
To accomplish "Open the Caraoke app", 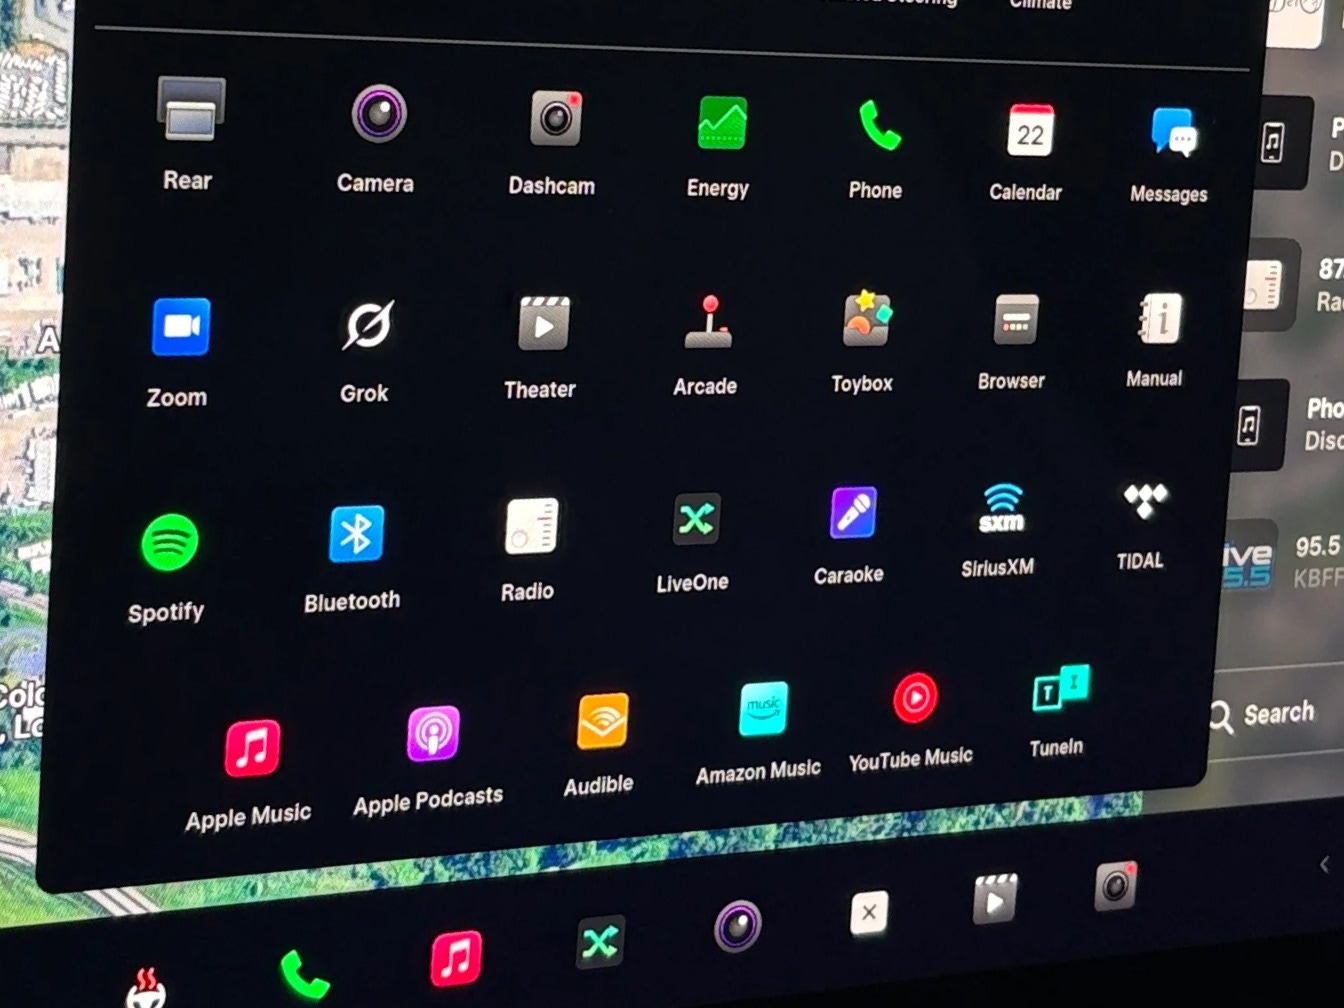I will pos(853,513).
